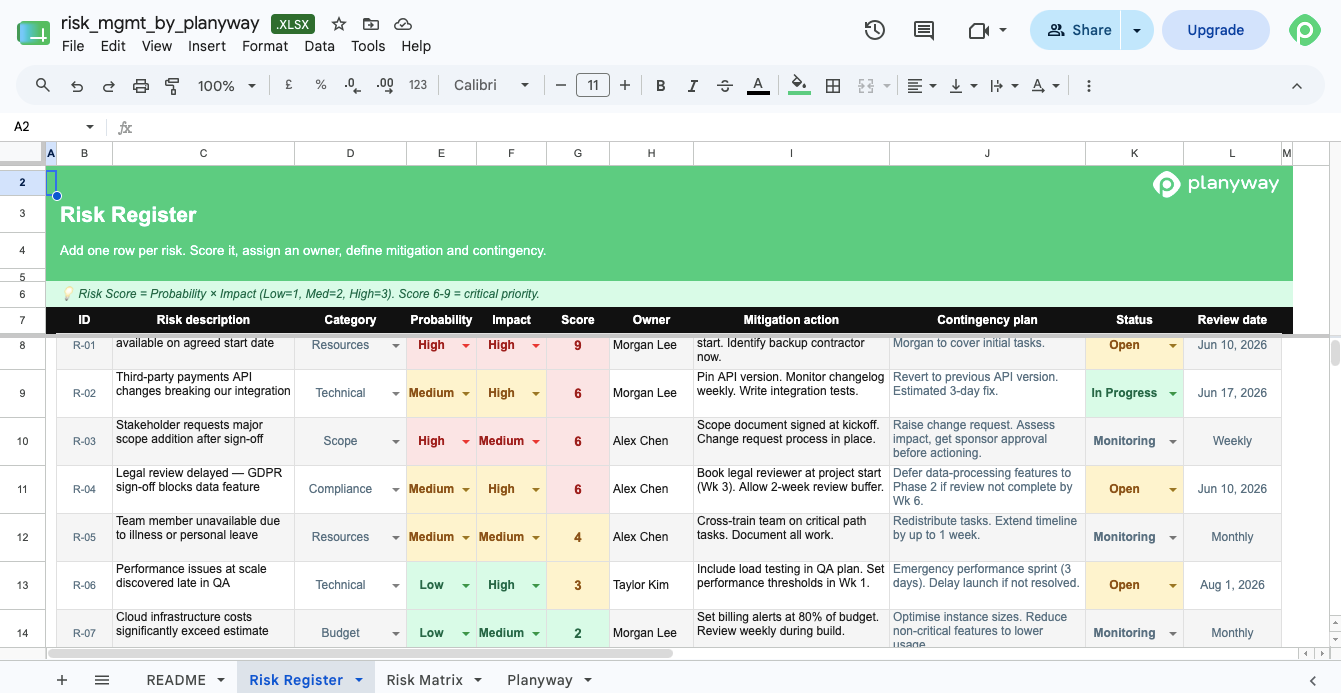Open the Edit menu
This screenshot has width=1341, height=693.
click(113, 46)
